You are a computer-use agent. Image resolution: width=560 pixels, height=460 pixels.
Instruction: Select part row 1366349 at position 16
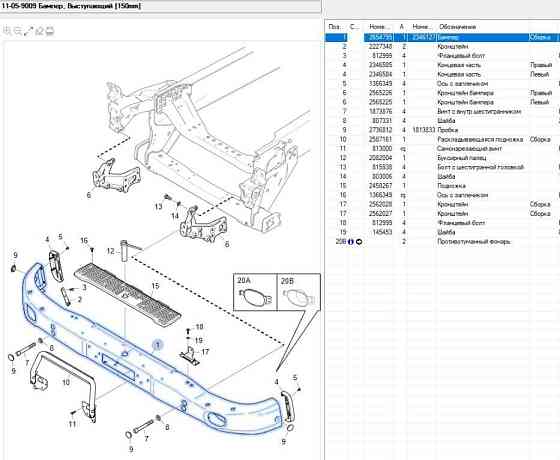[442, 195]
